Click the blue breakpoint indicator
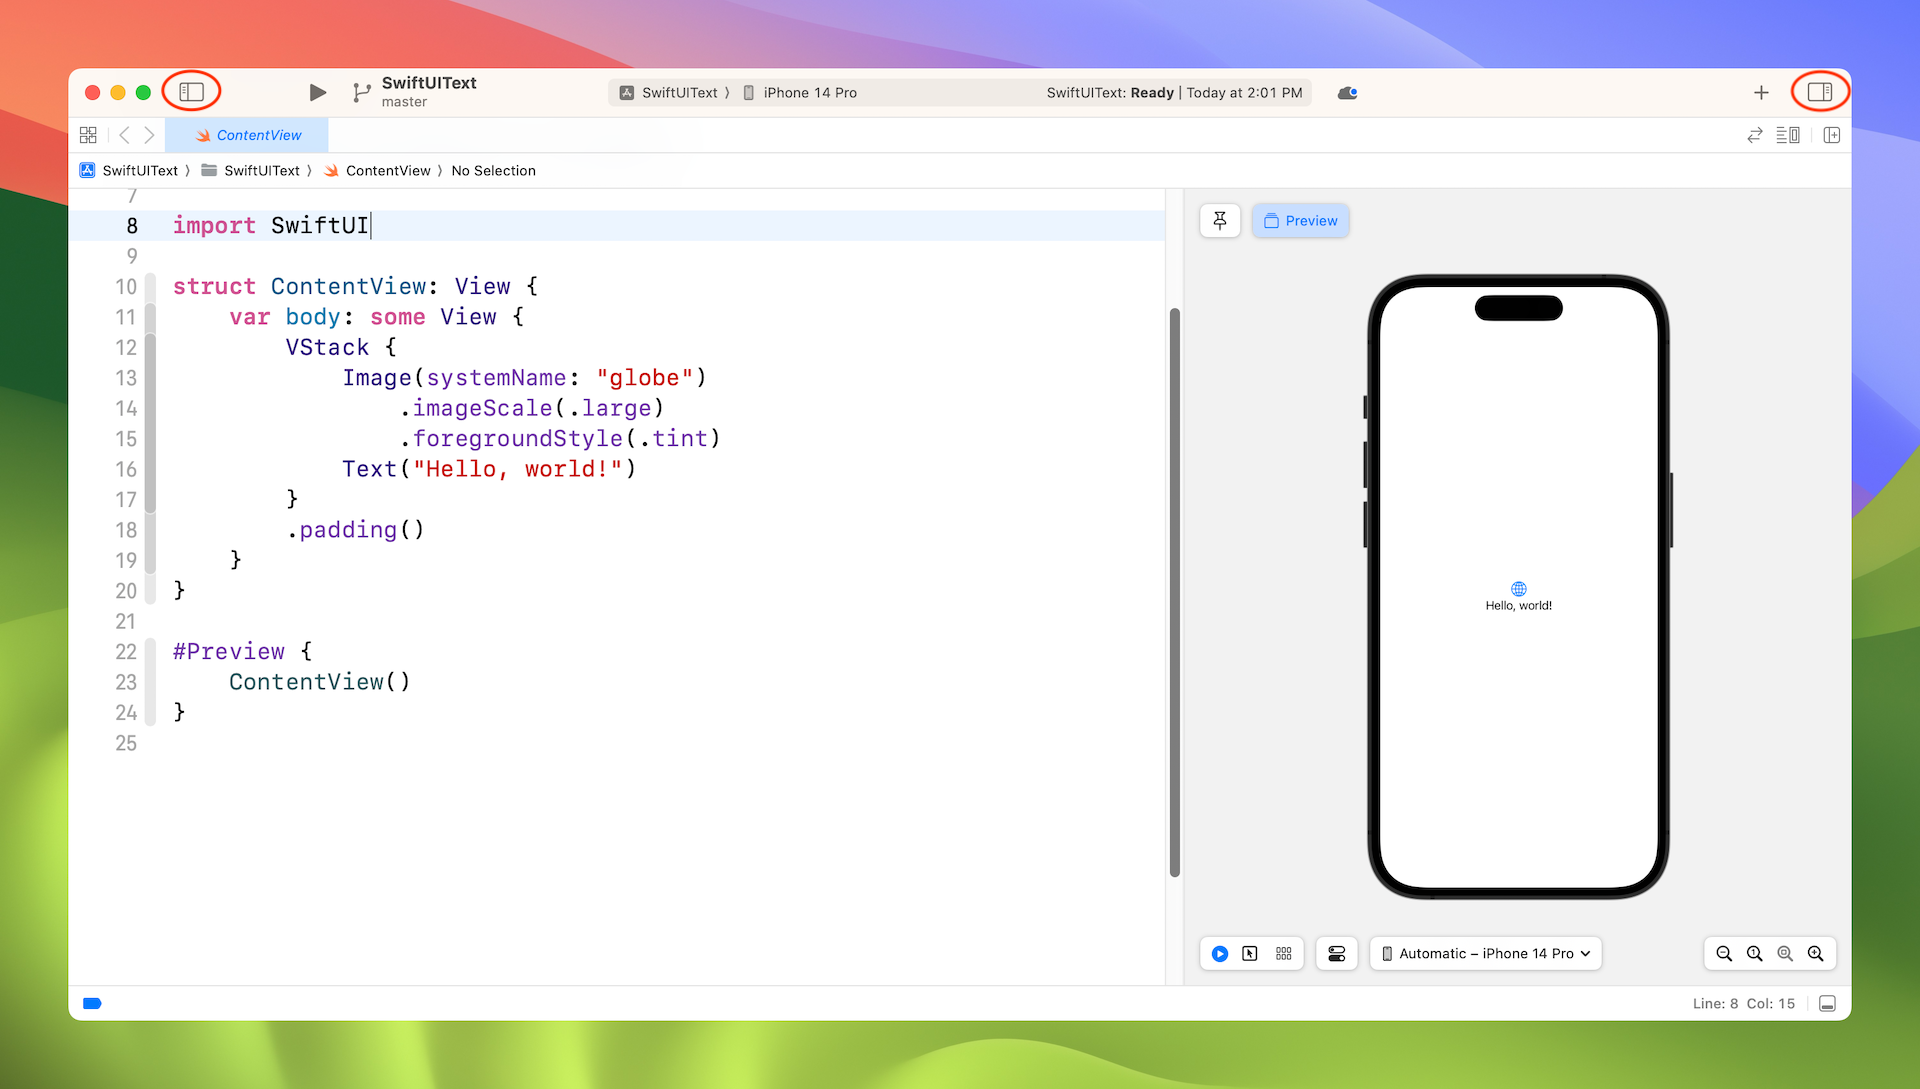 (92, 1003)
